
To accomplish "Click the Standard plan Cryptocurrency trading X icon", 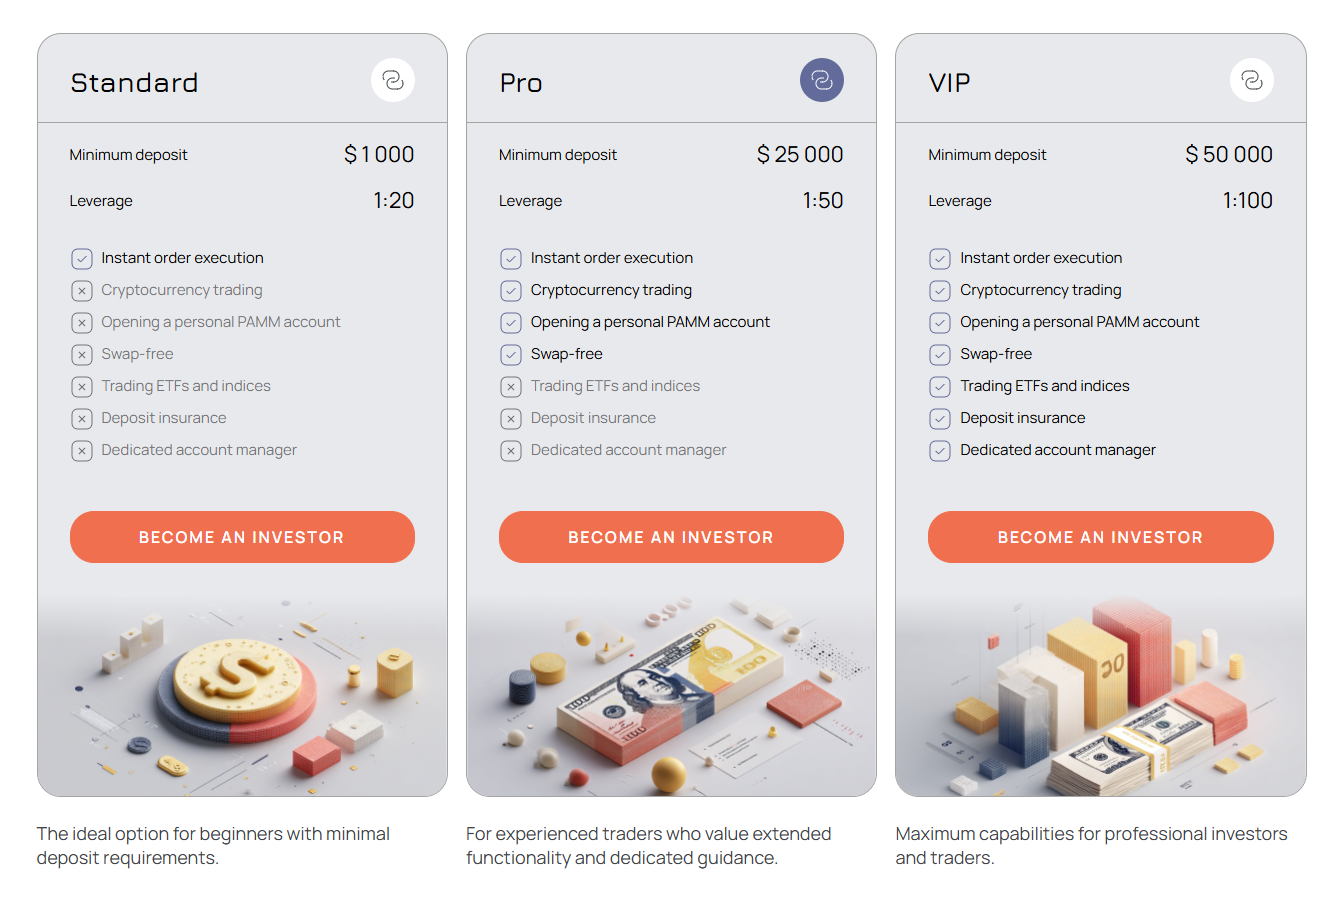I will pos(82,291).
